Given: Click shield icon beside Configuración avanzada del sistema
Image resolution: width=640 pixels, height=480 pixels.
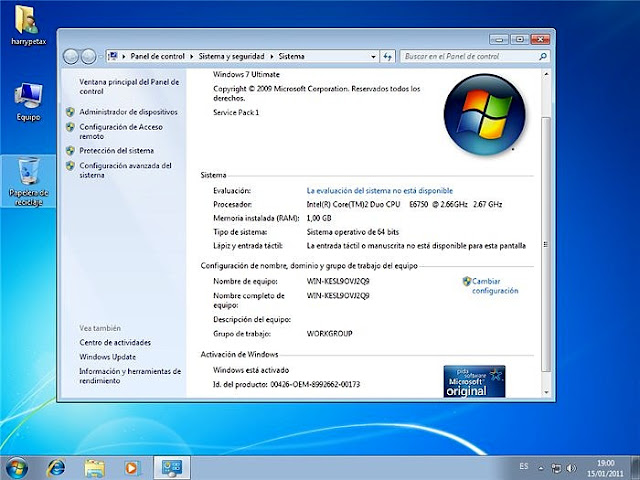Looking at the screenshot, I should coord(70,166).
